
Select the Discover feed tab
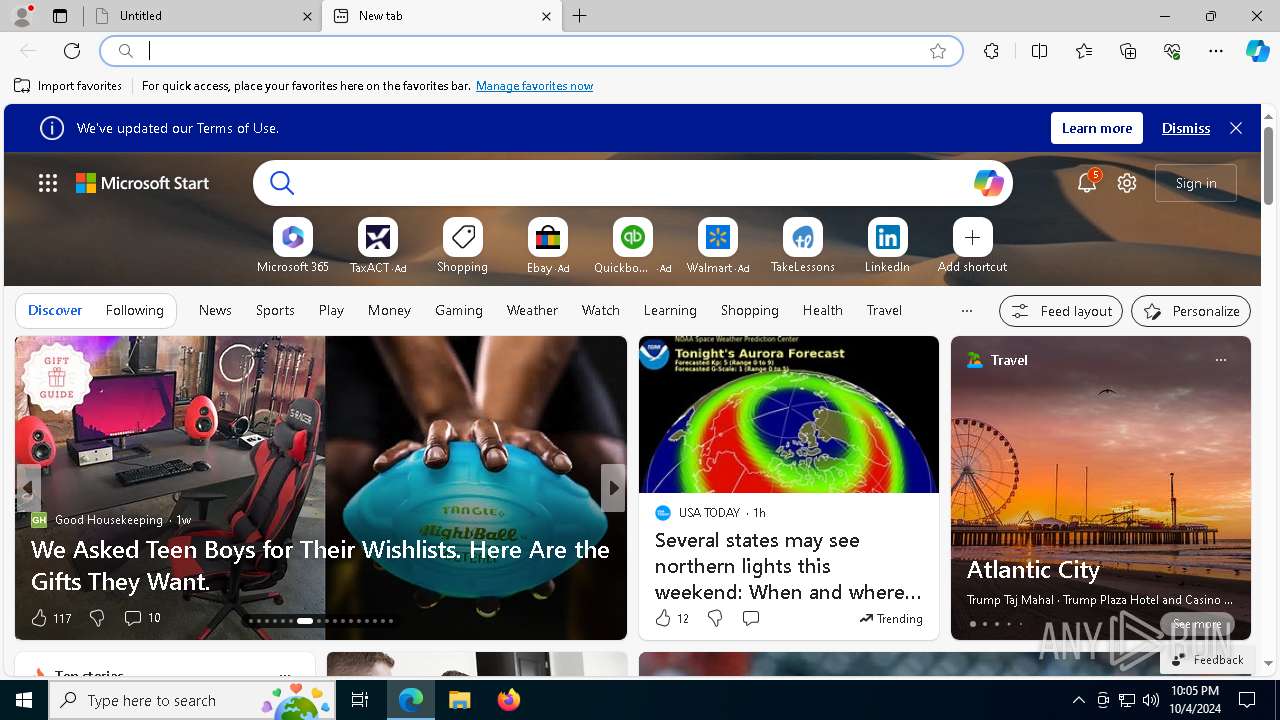[x=55, y=310]
